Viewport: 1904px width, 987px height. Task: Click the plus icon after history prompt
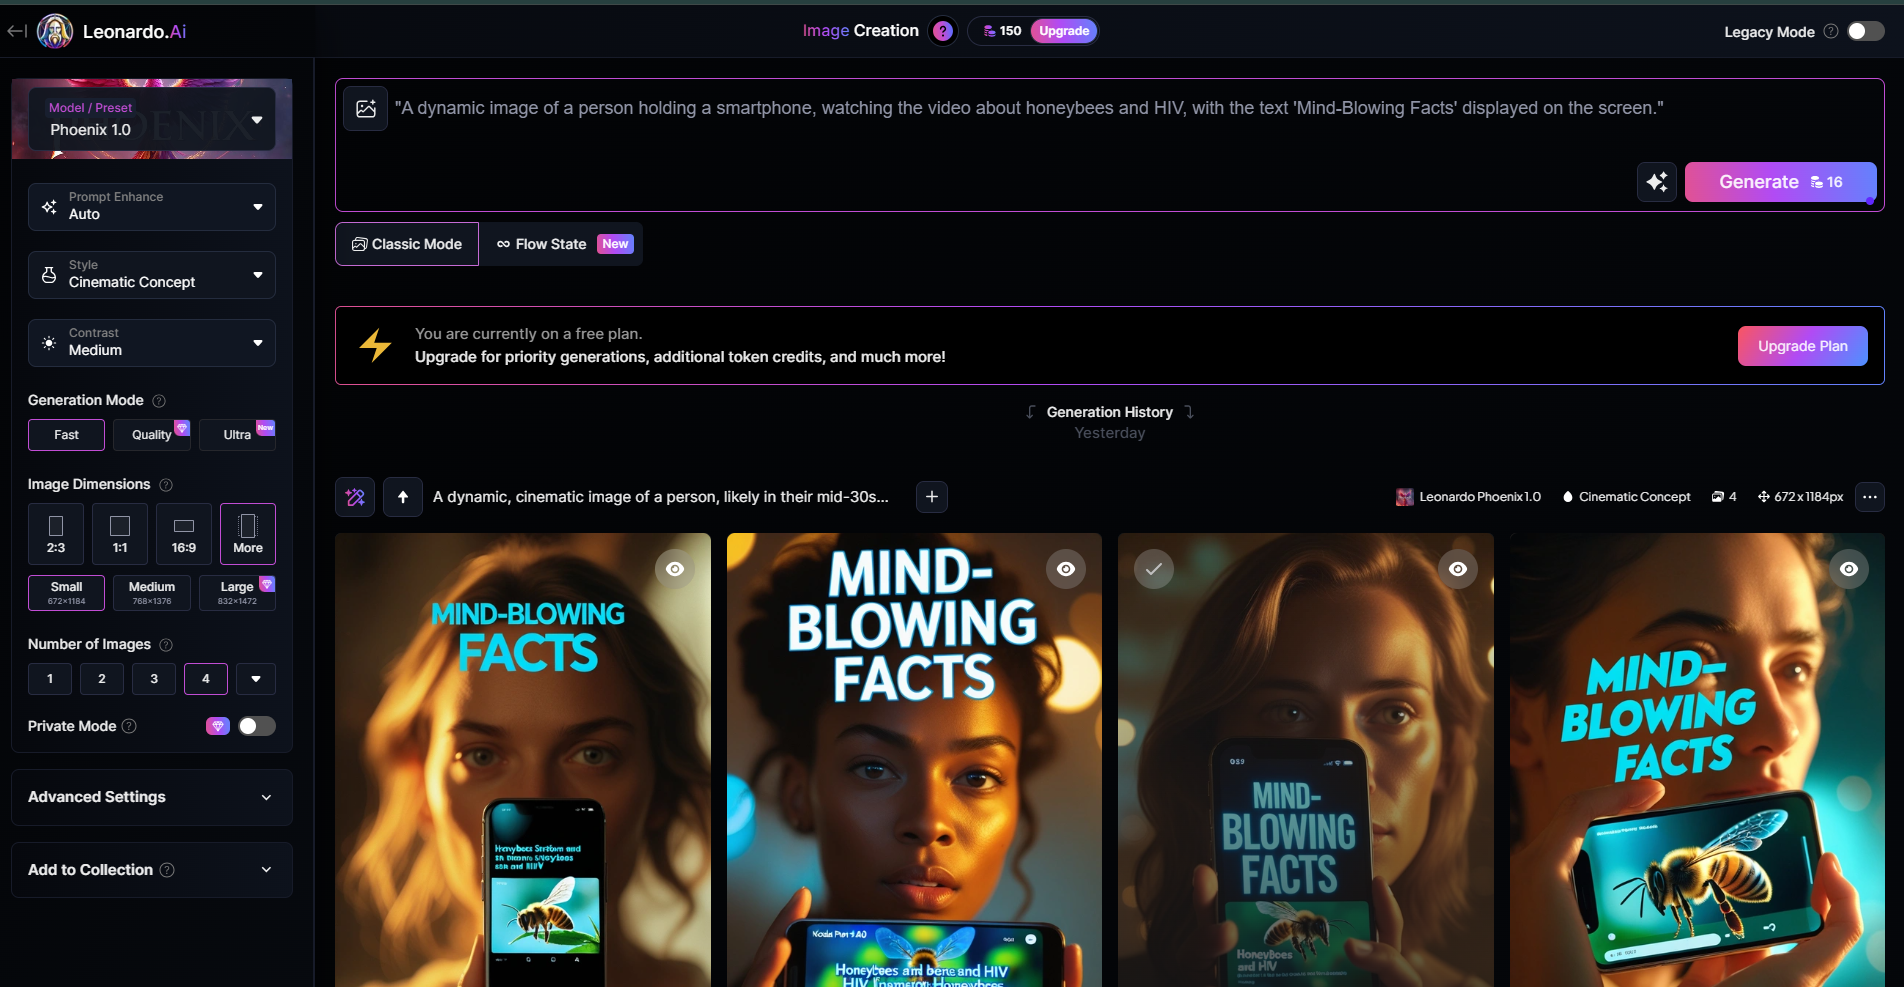(x=932, y=497)
